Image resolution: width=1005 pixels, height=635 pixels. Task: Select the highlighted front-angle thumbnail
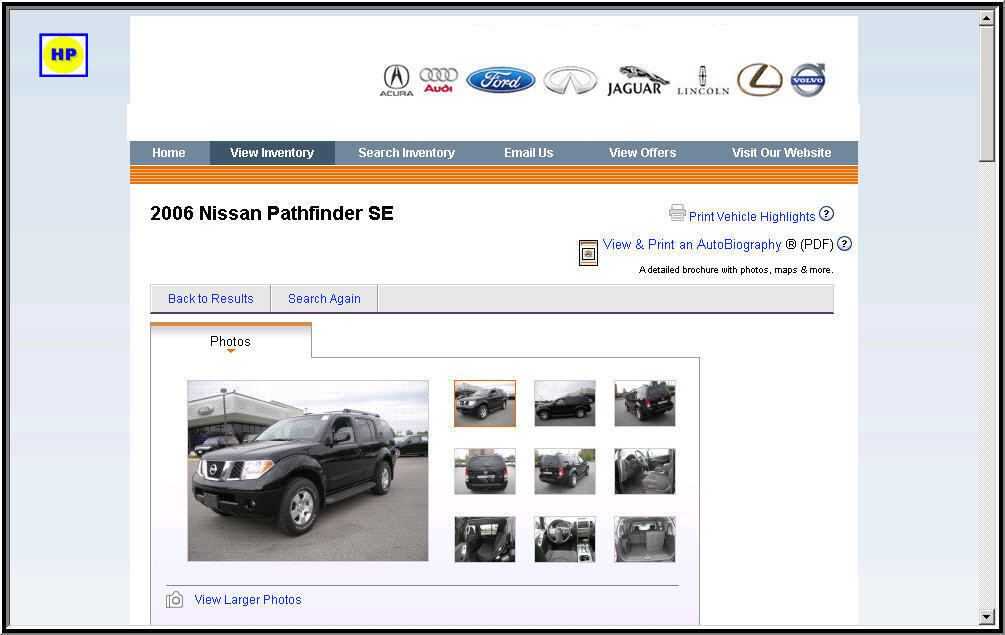(x=485, y=403)
